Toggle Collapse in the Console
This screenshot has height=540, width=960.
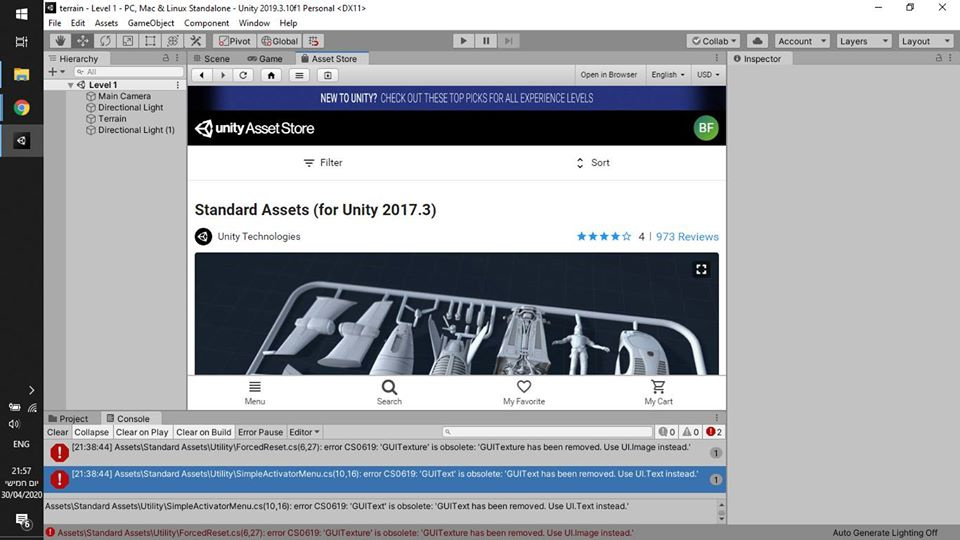(91, 432)
